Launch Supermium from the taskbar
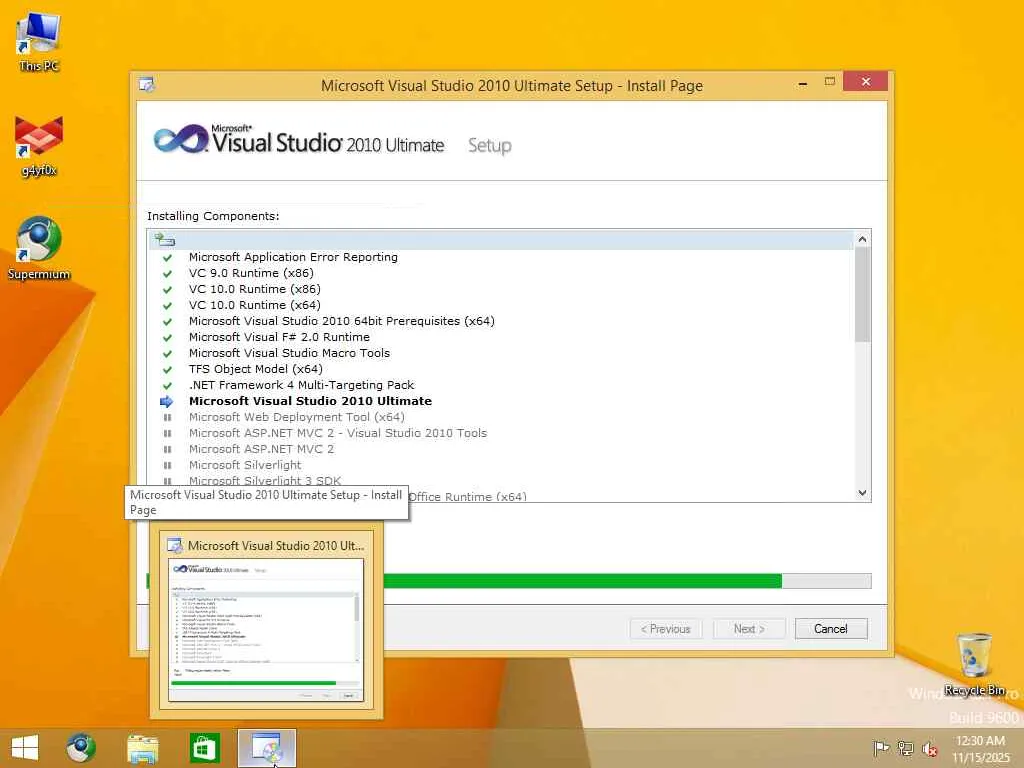 pos(81,748)
